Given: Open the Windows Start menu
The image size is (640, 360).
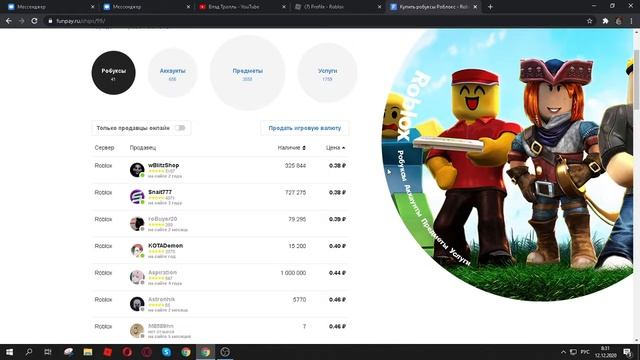Looking at the screenshot, I should click(9, 352).
